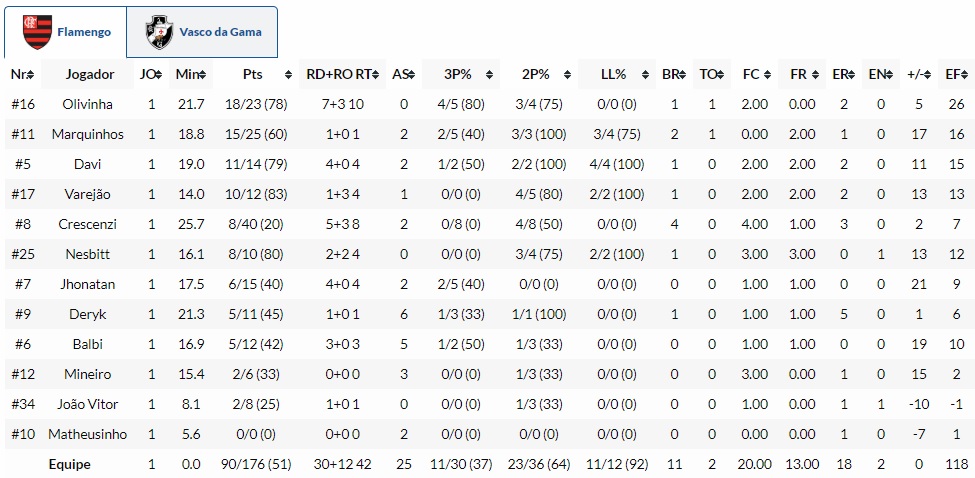The height and width of the screenshot is (478, 975).
Task: Sort table by Nr column arrows
Action: (x=31, y=75)
